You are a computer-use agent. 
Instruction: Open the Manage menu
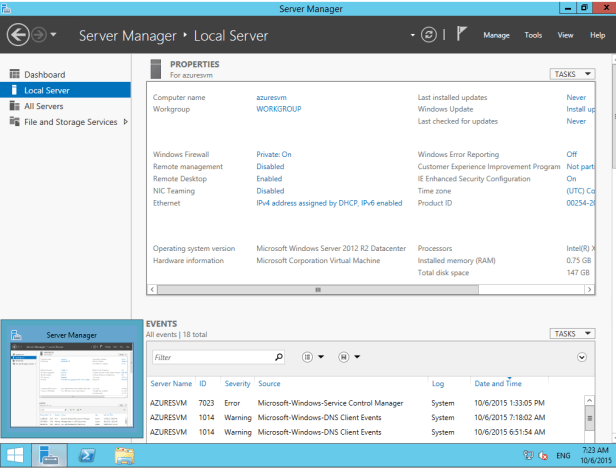pos(496,35)
